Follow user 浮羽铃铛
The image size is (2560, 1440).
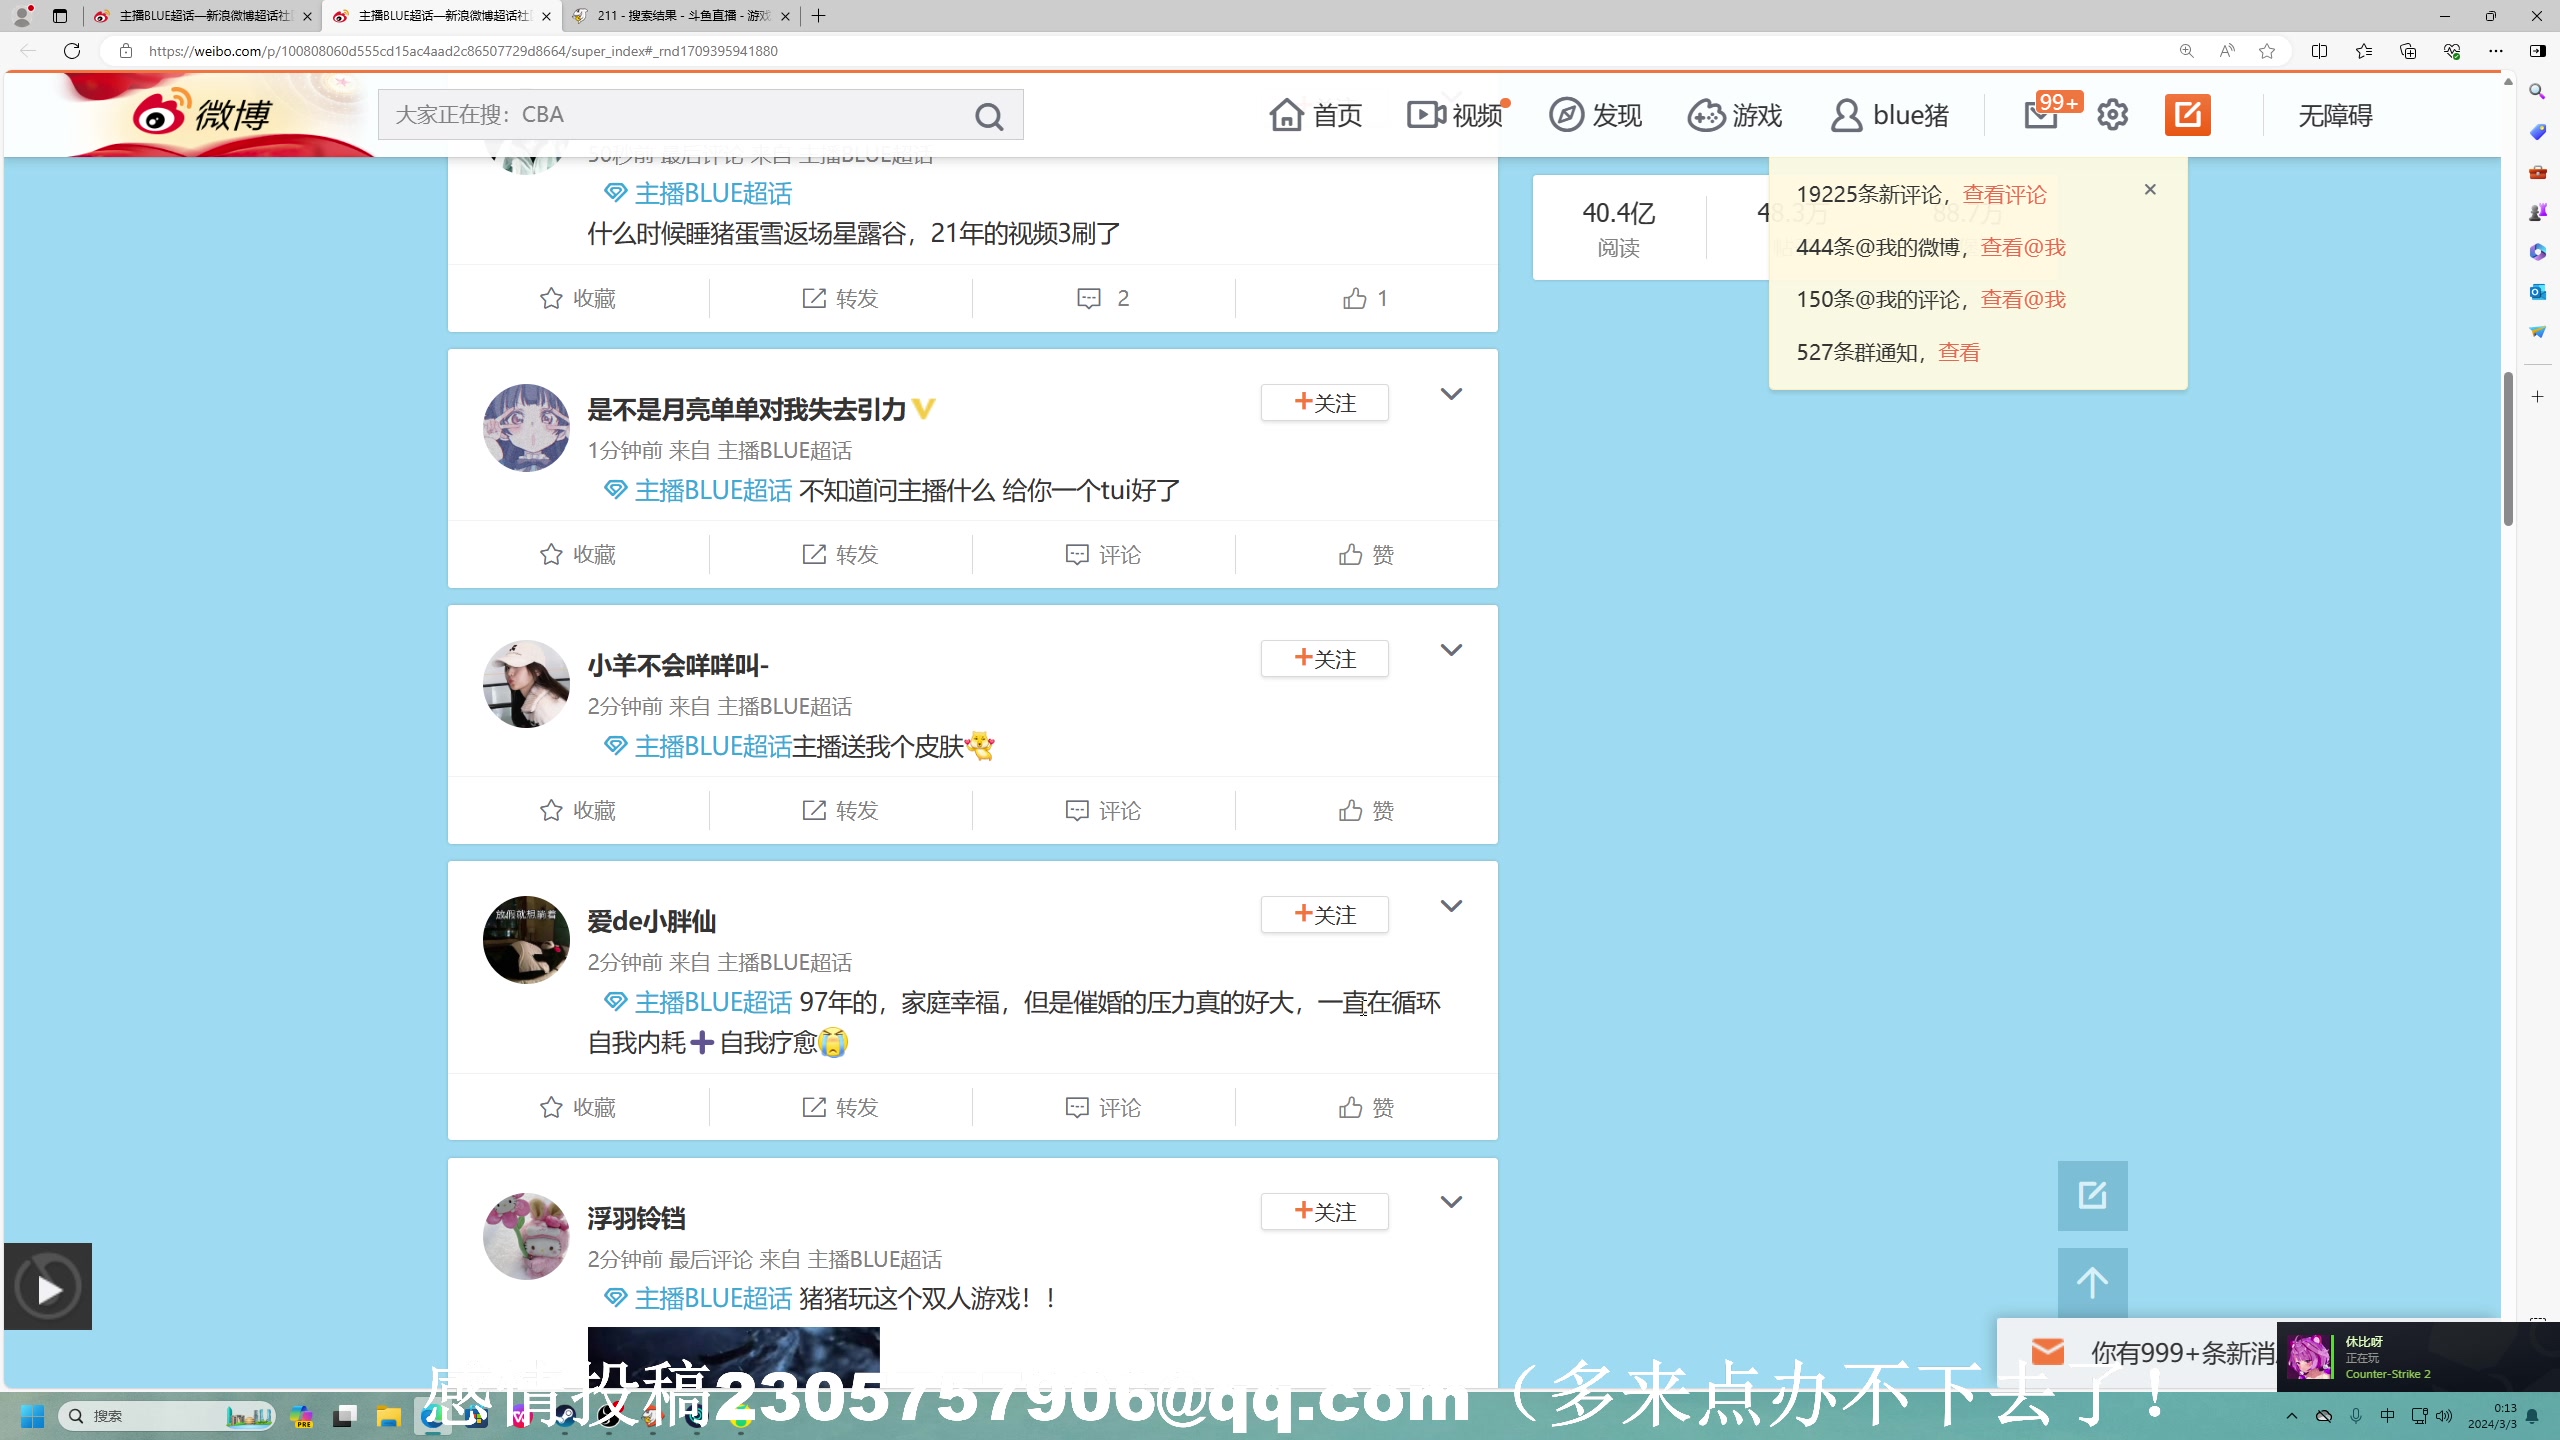click(x=1324, y=1212)
